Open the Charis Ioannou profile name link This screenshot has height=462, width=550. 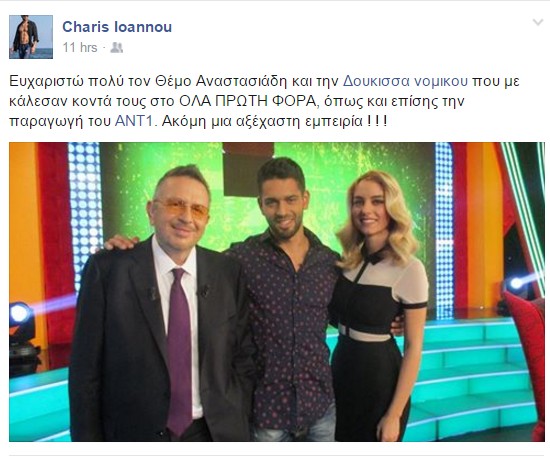[x=117, y=27]
